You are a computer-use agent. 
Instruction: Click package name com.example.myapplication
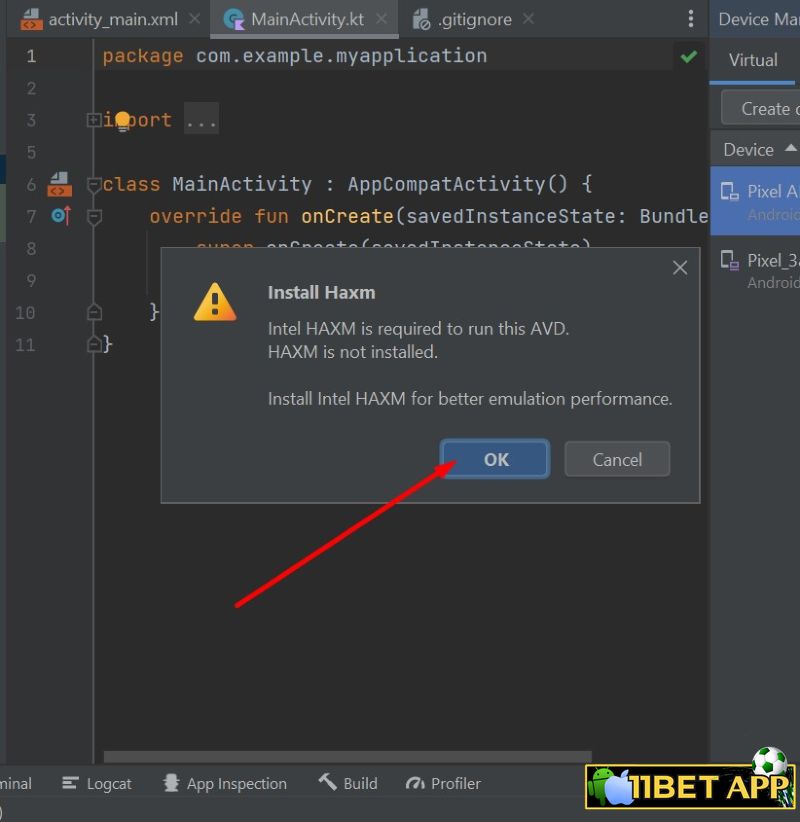tap(341, 56)
